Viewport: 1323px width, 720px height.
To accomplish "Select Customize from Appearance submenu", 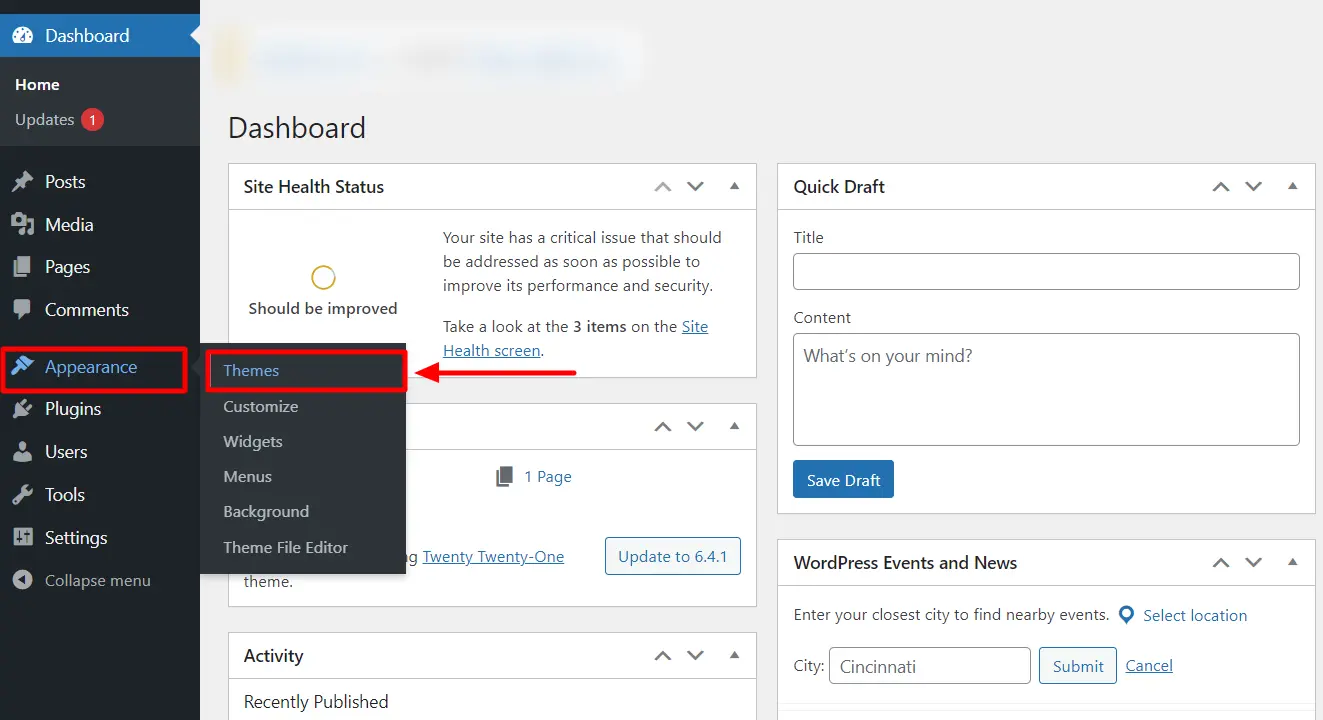I will point(260,407).
